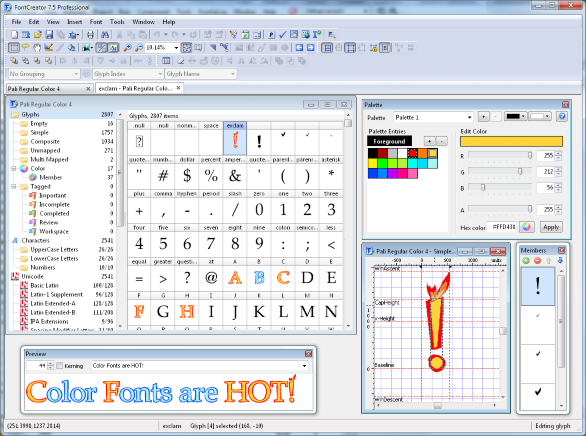Toggle the Kerning checkbox in Preview

[59, 366]
